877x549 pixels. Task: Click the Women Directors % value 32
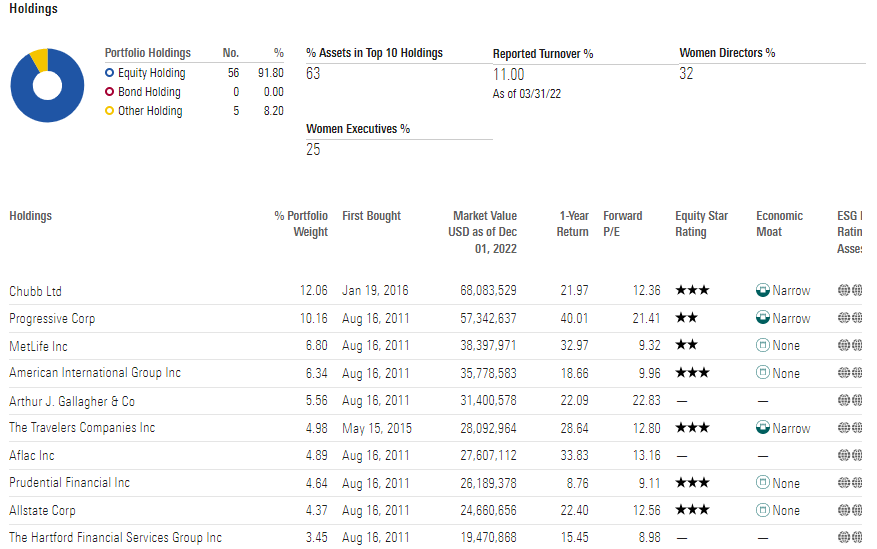point(686,73)
